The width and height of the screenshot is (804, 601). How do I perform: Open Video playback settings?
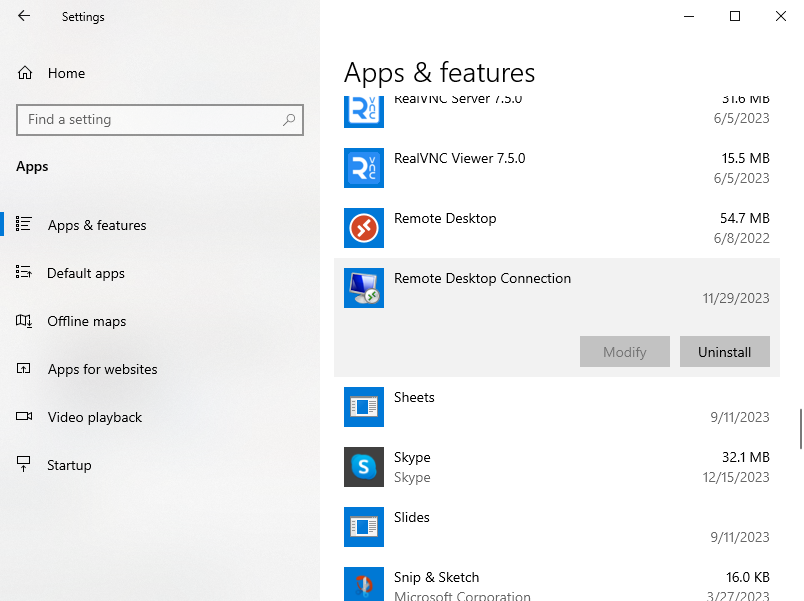click(x=95, y=417)
